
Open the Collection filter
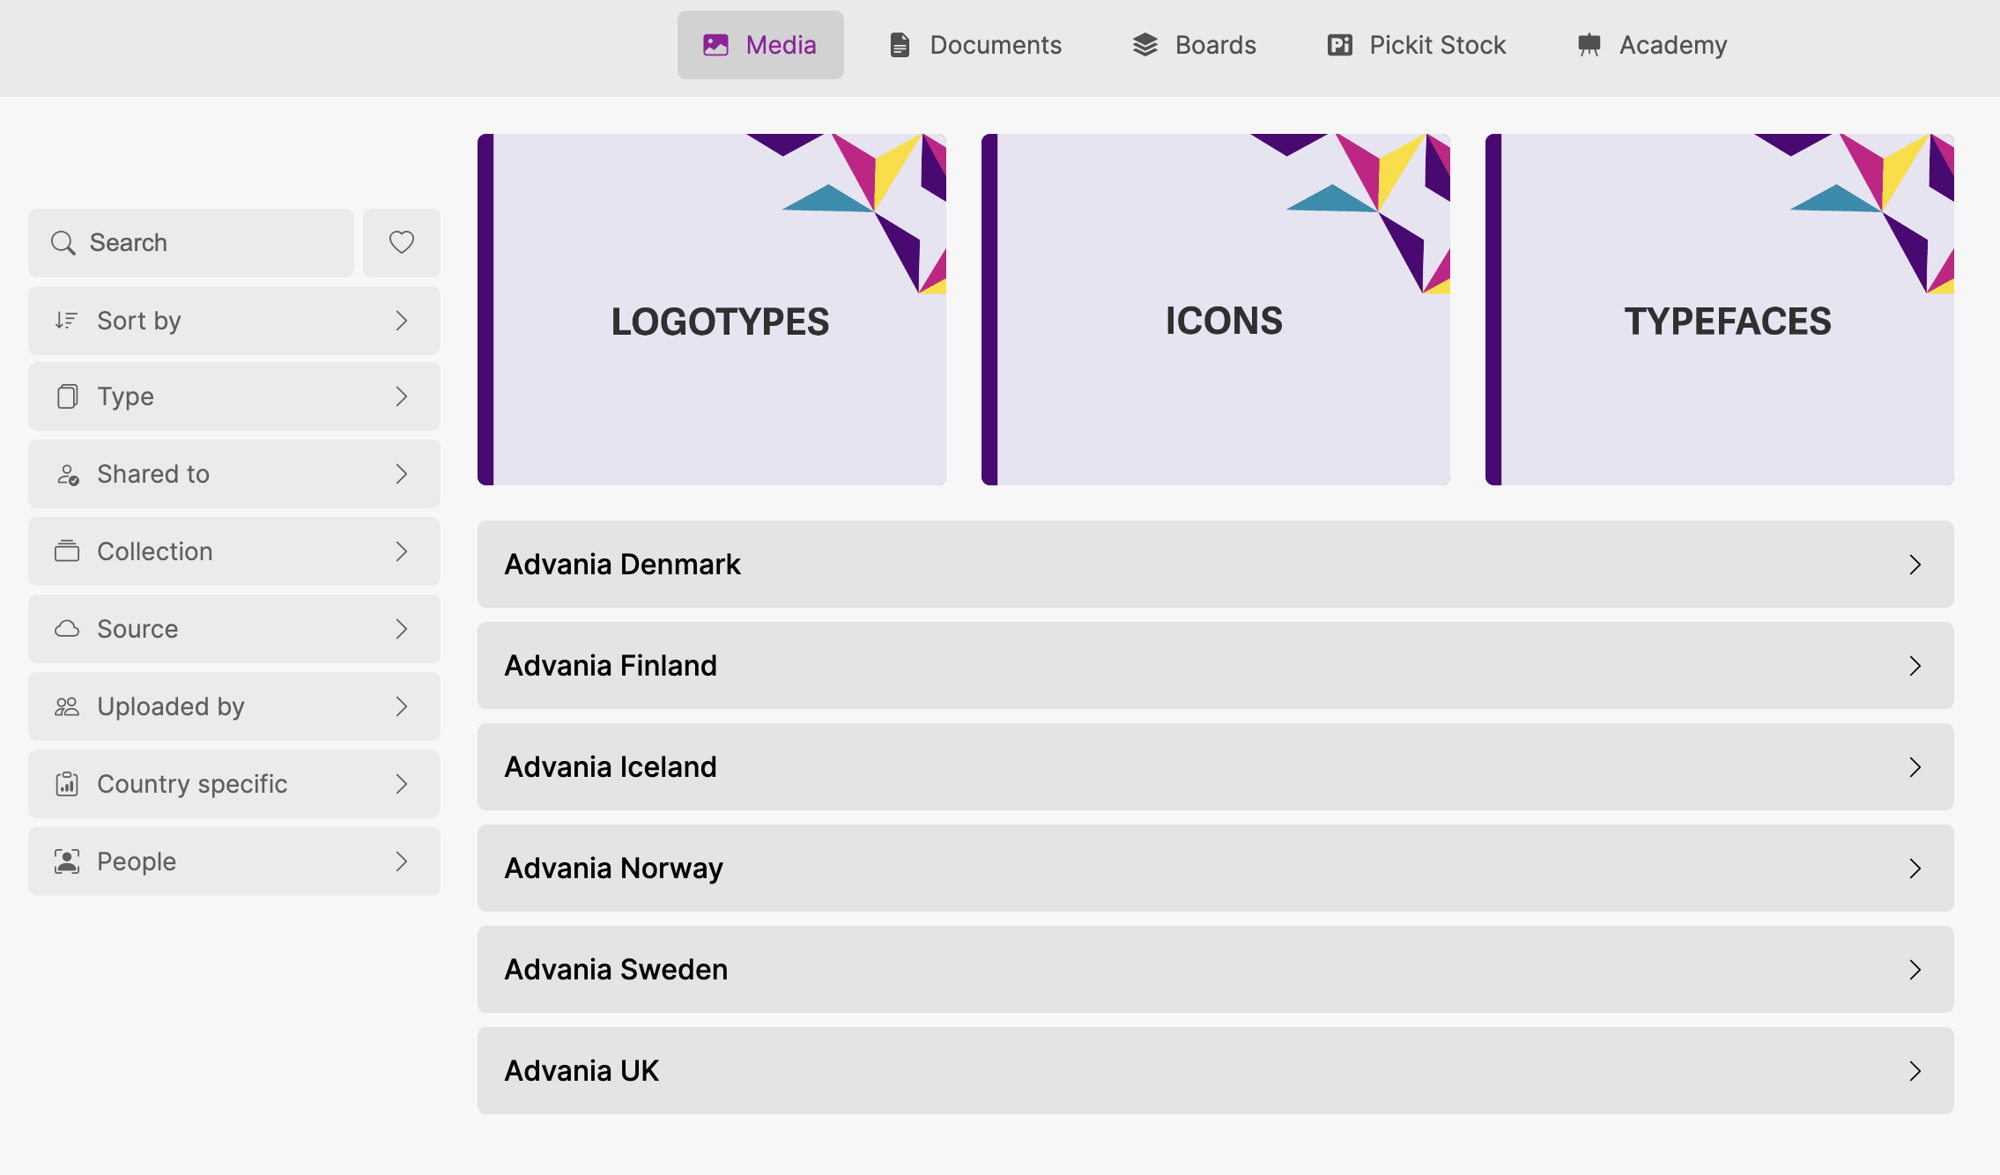coord(234,551)
